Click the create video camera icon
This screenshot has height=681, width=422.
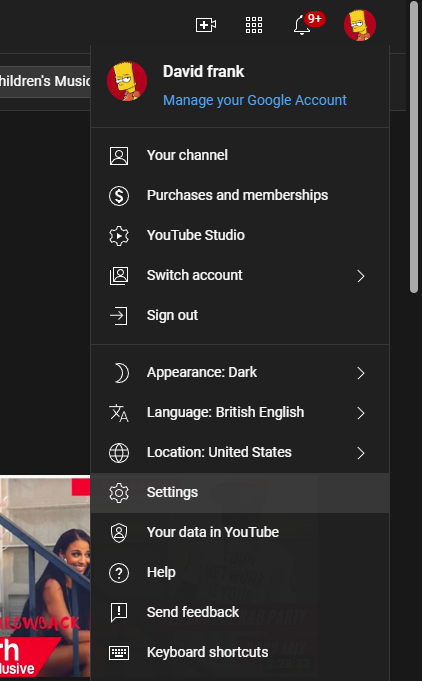206,25
